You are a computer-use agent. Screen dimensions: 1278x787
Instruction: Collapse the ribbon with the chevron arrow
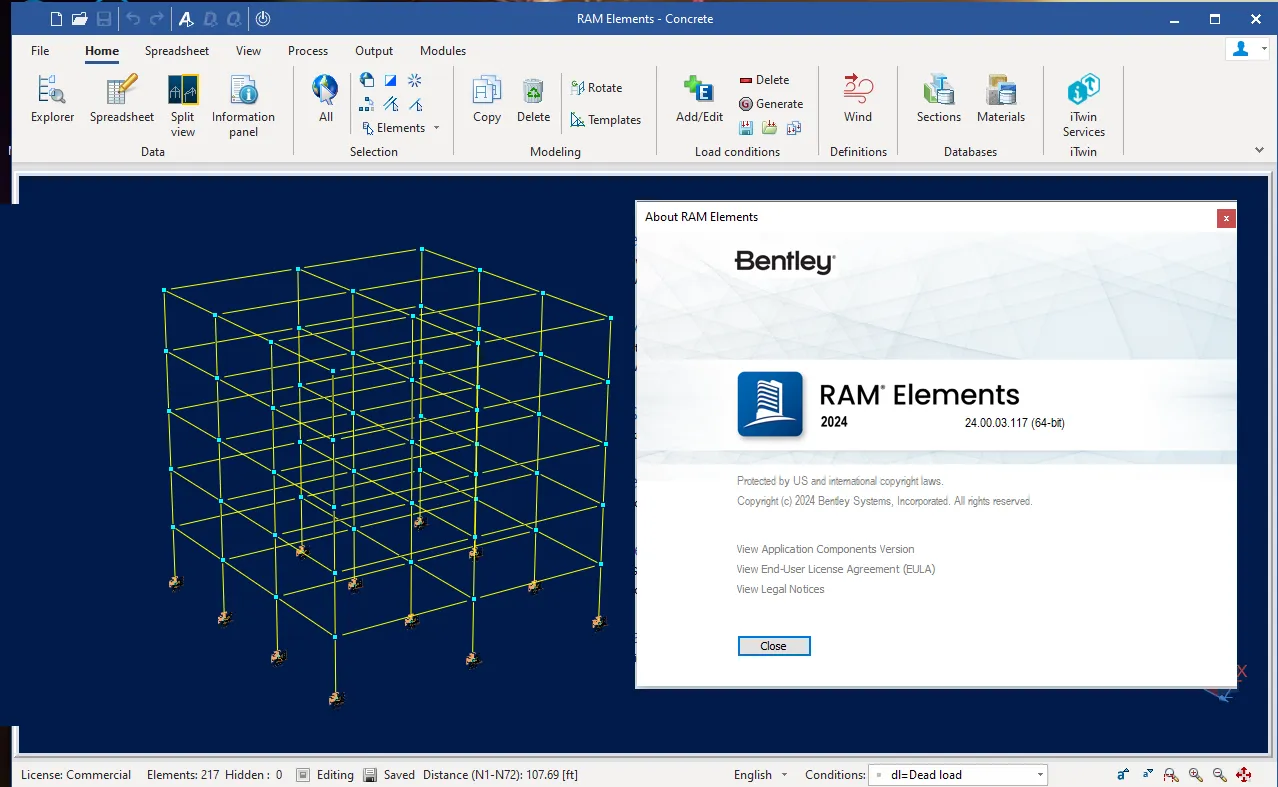1259,150
